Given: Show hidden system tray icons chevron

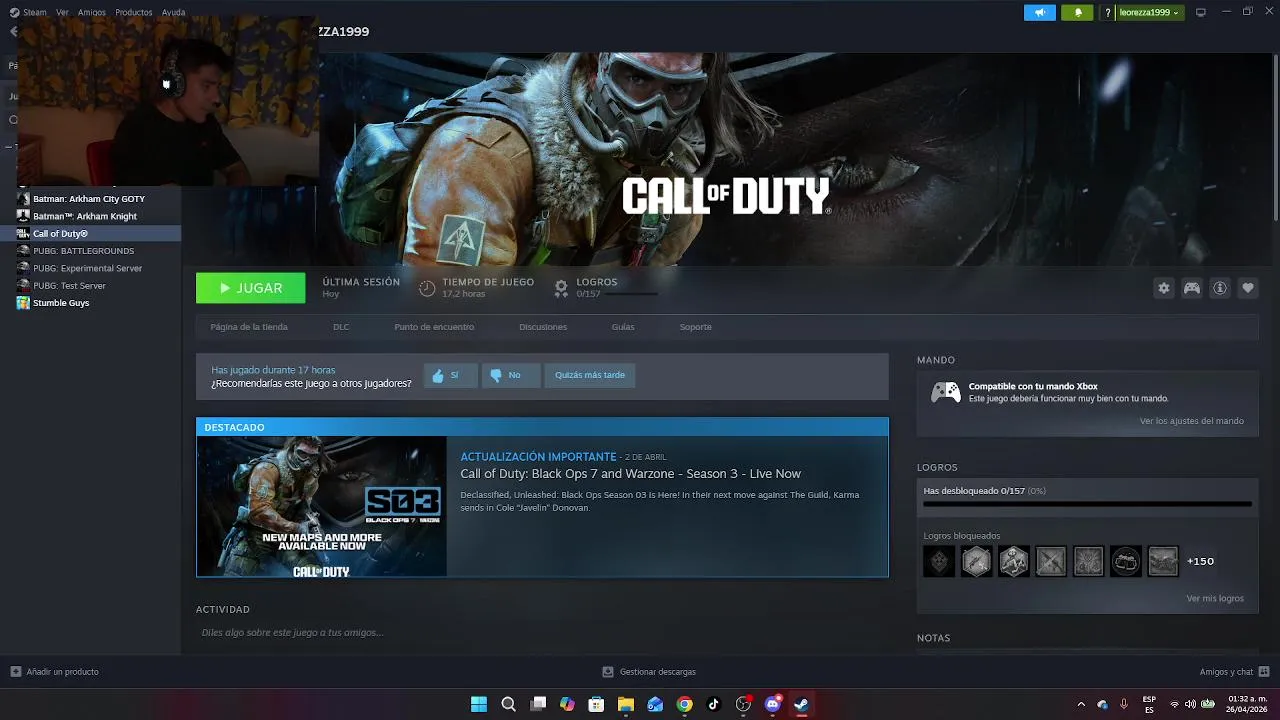Looking at the screenshot, I should click(x=1081, y=704).
